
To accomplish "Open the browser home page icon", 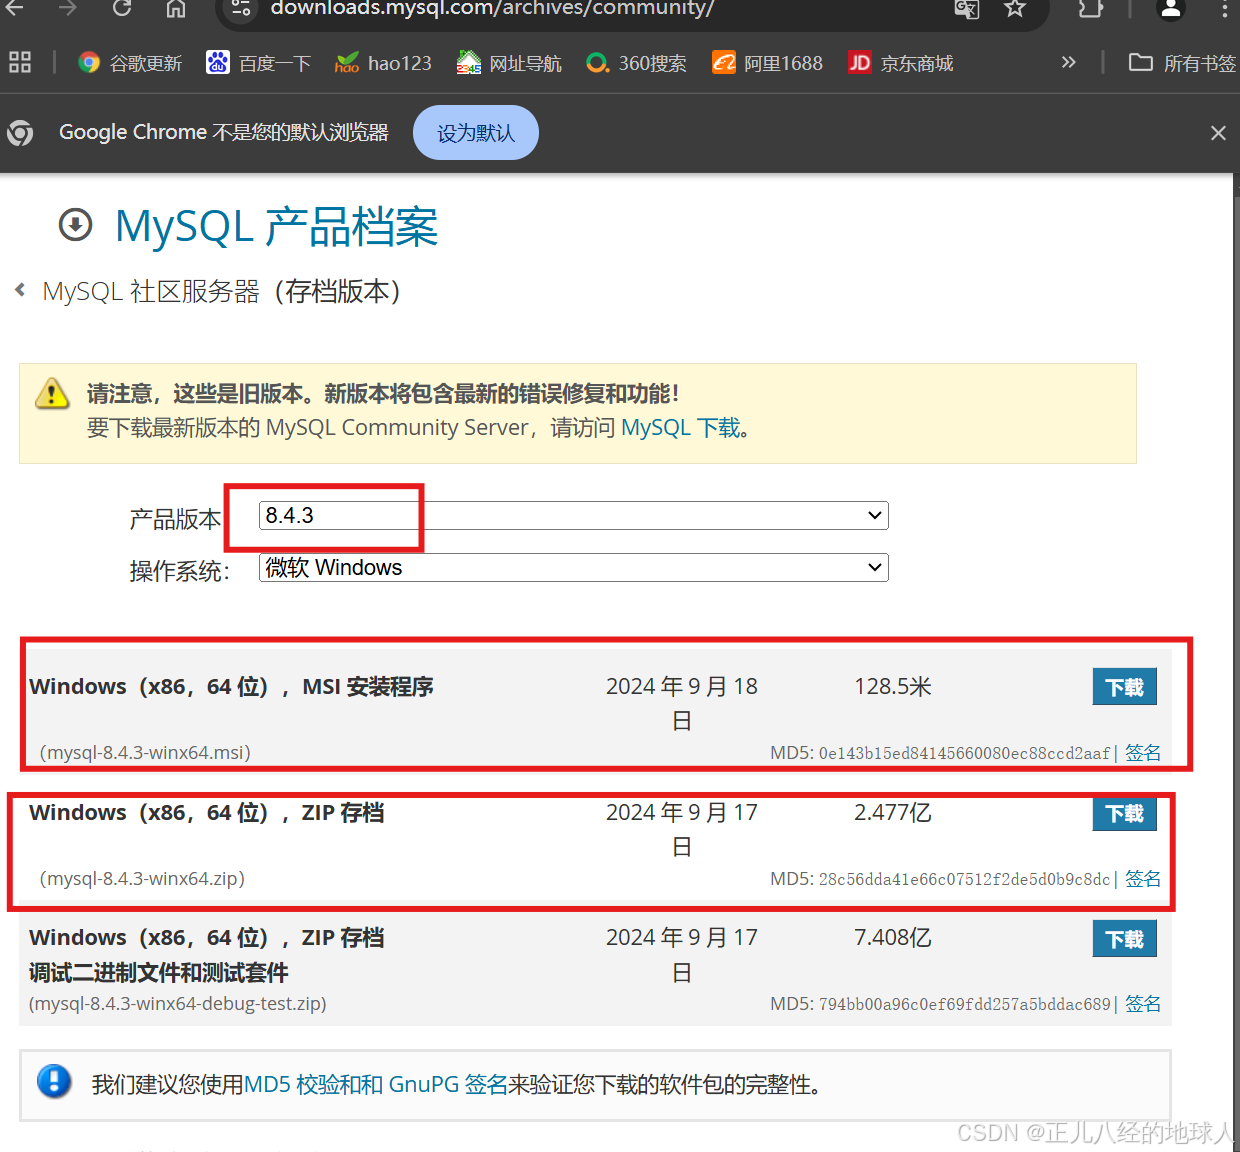I will click(x=176, y=8).
